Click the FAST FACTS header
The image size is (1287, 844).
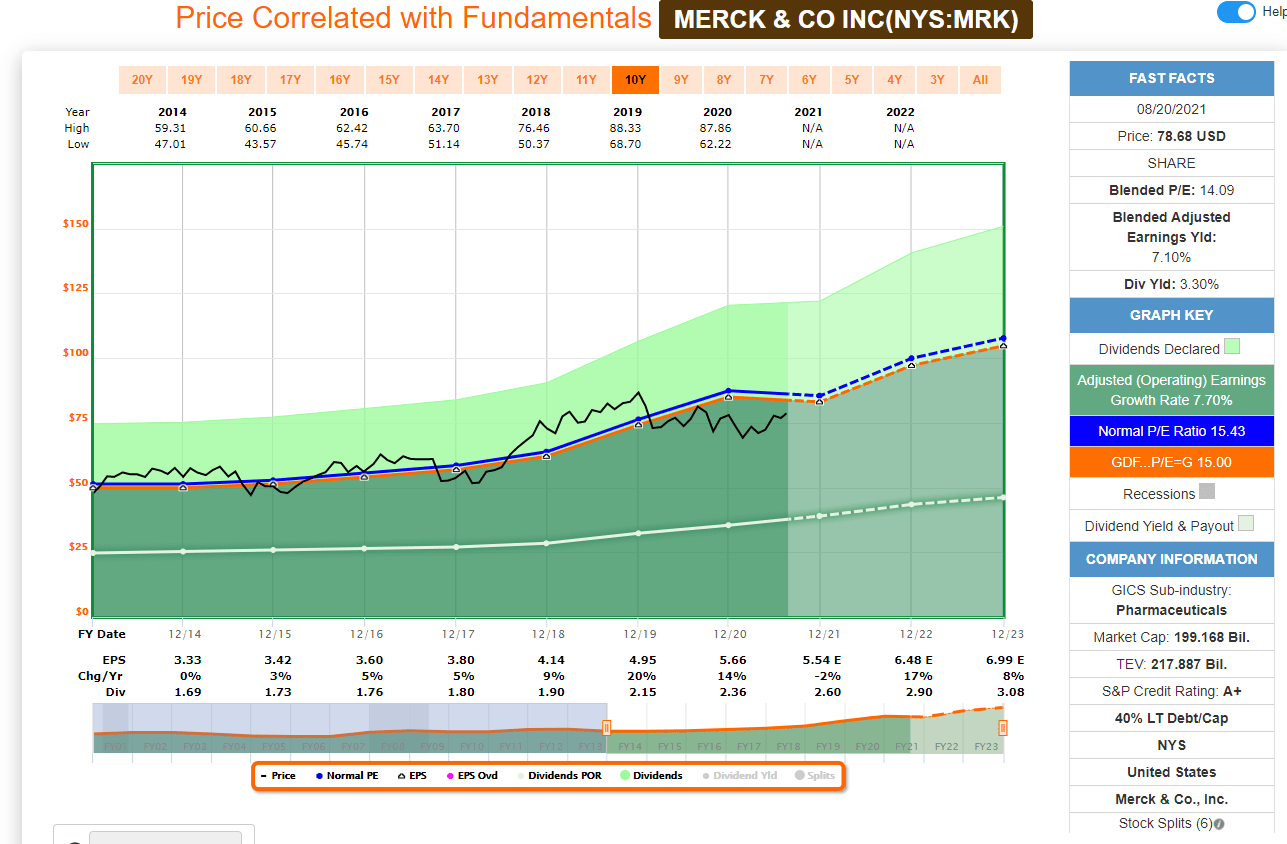1171,78
